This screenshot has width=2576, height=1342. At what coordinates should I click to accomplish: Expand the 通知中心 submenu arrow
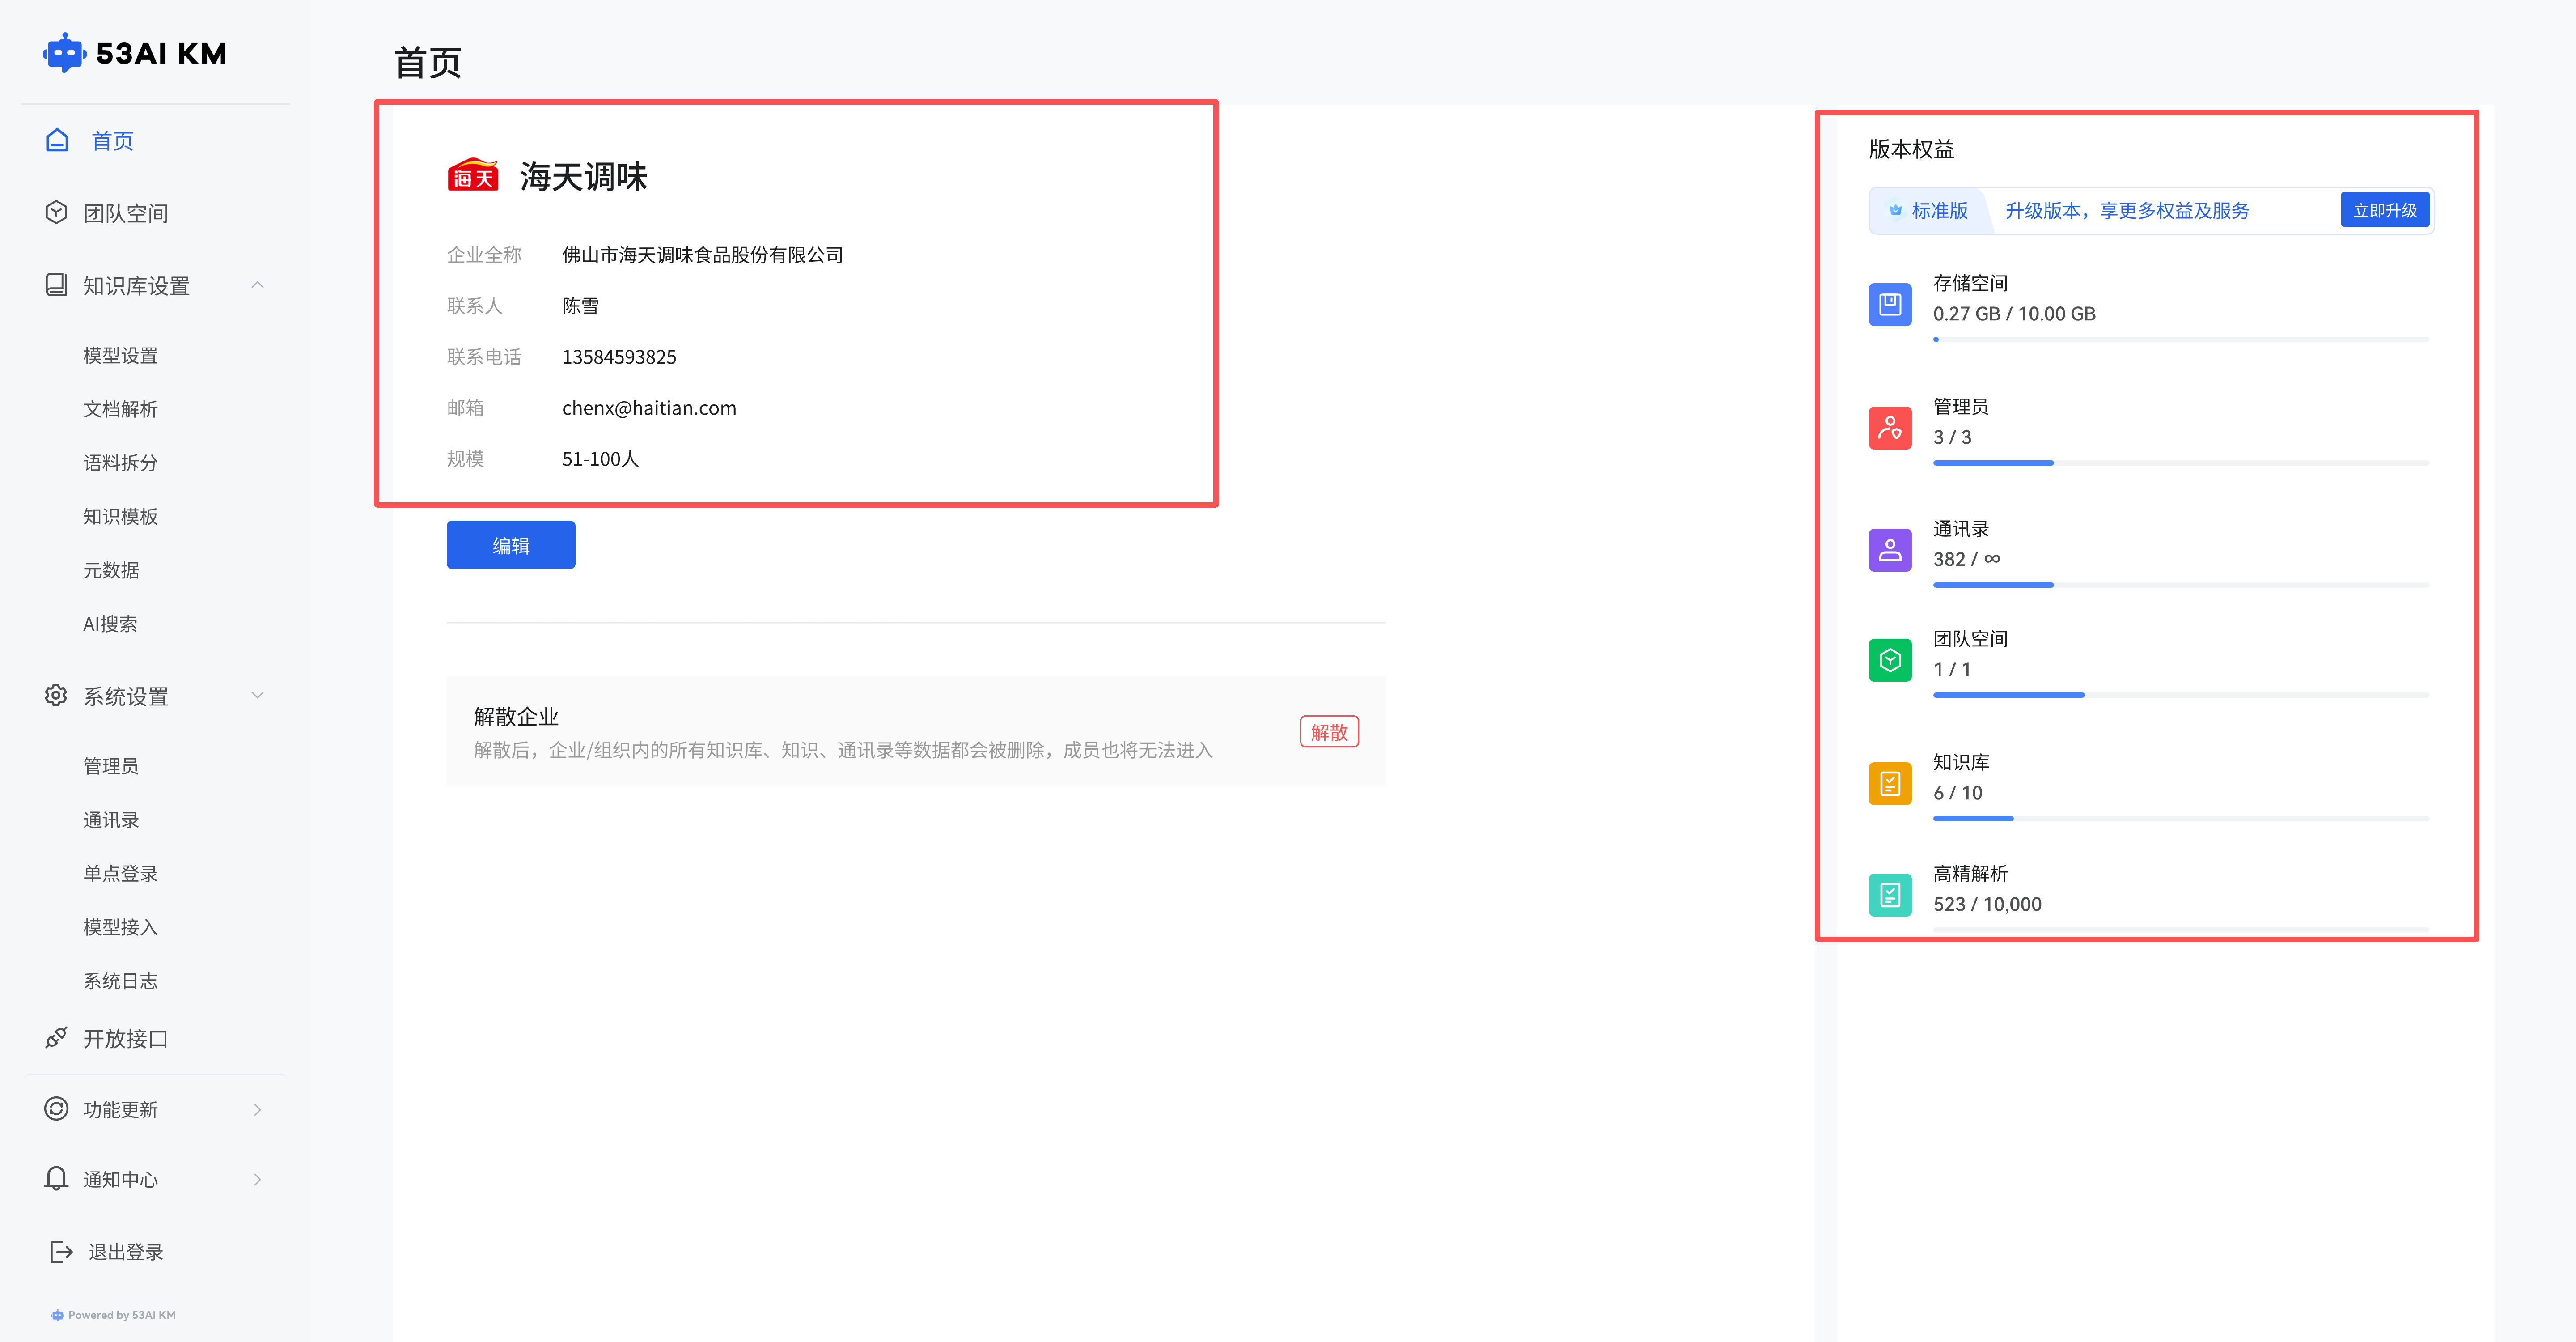(258, 1179)
